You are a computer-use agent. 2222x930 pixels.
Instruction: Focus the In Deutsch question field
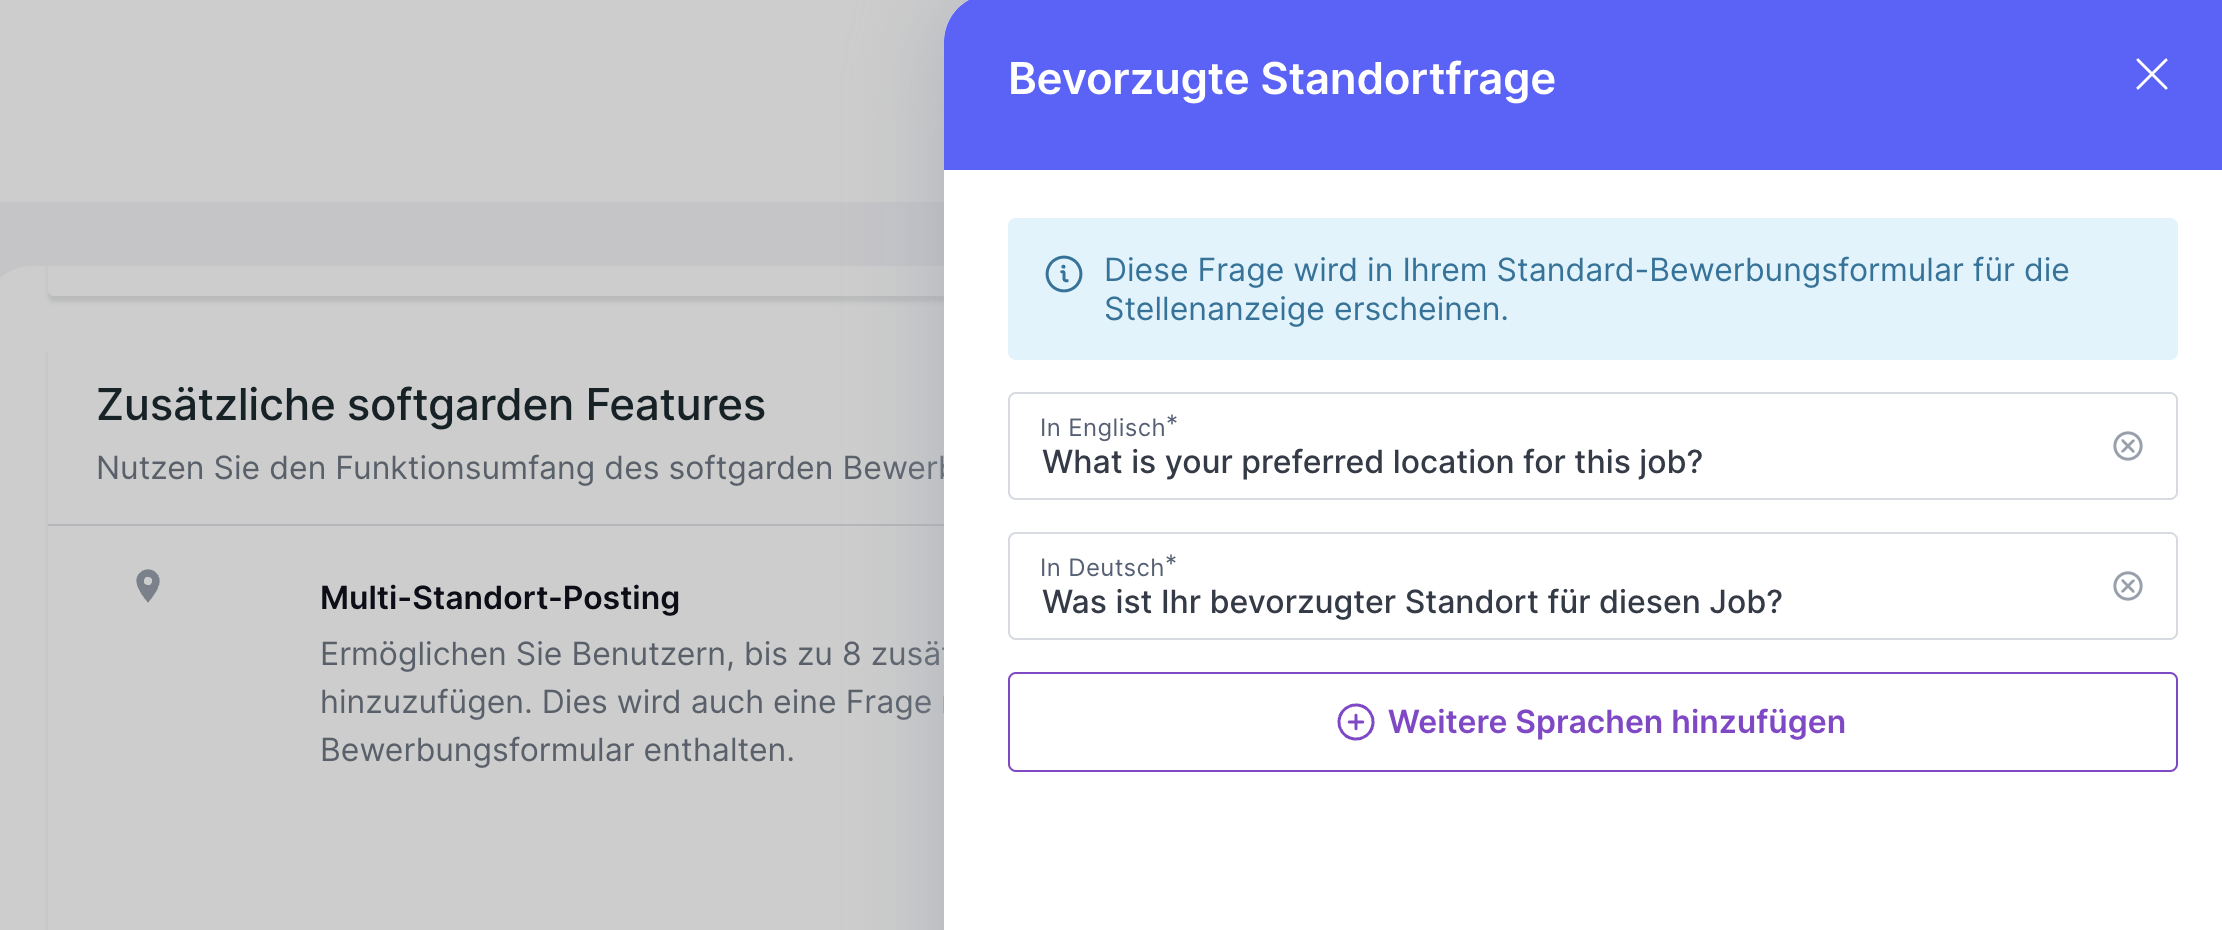click(x=1592, y=586)
